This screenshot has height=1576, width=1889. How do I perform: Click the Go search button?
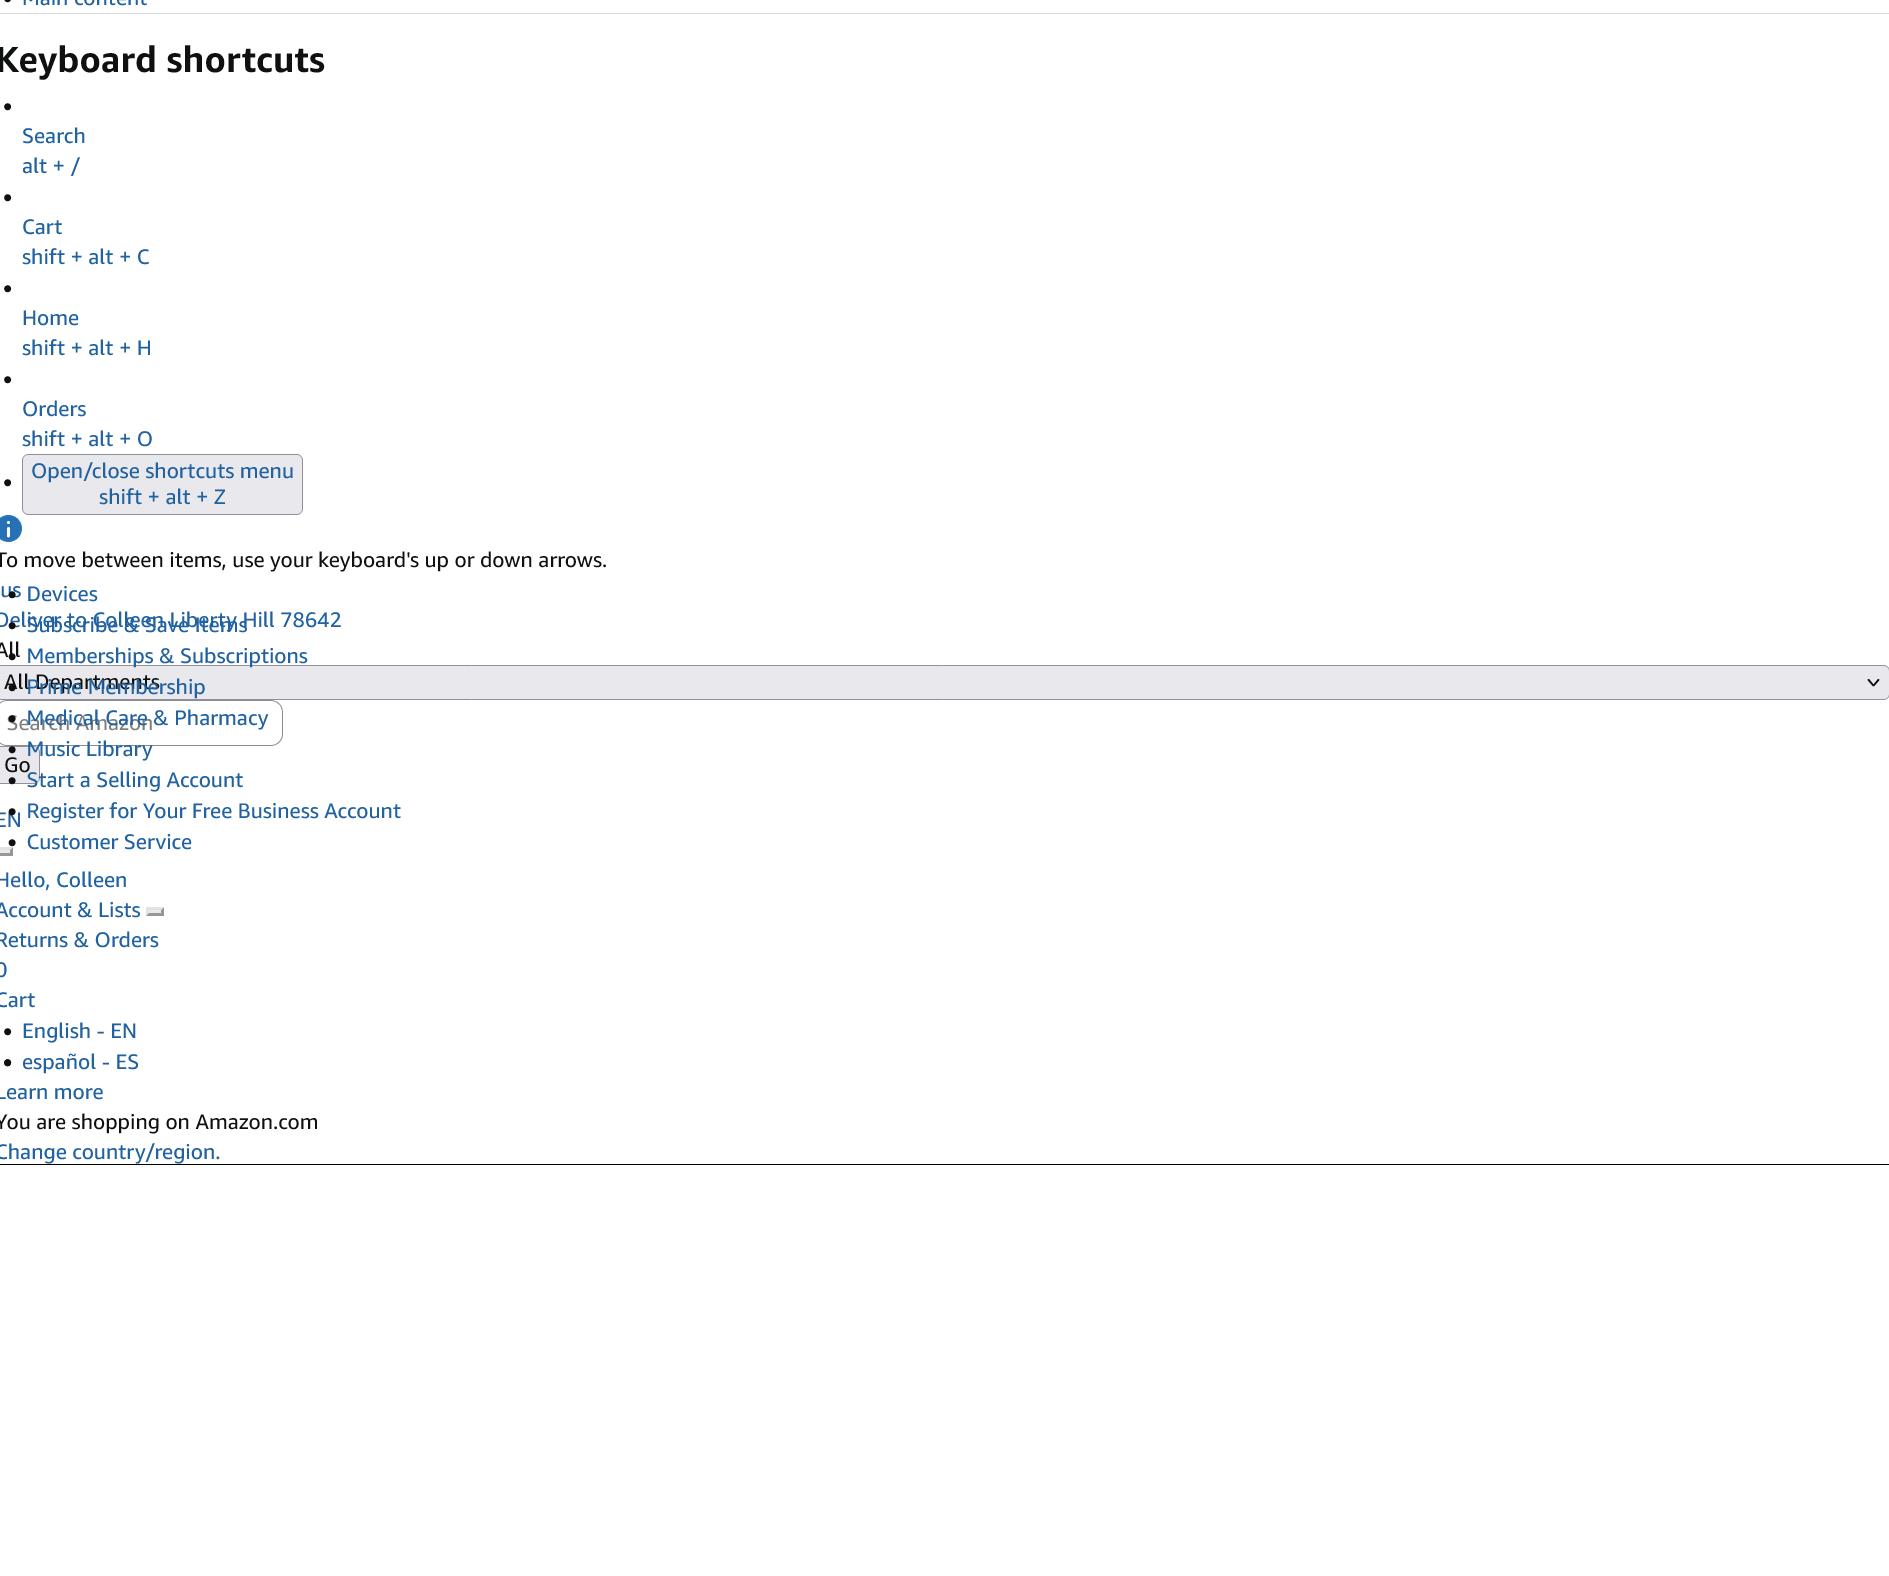pos(18,765)
